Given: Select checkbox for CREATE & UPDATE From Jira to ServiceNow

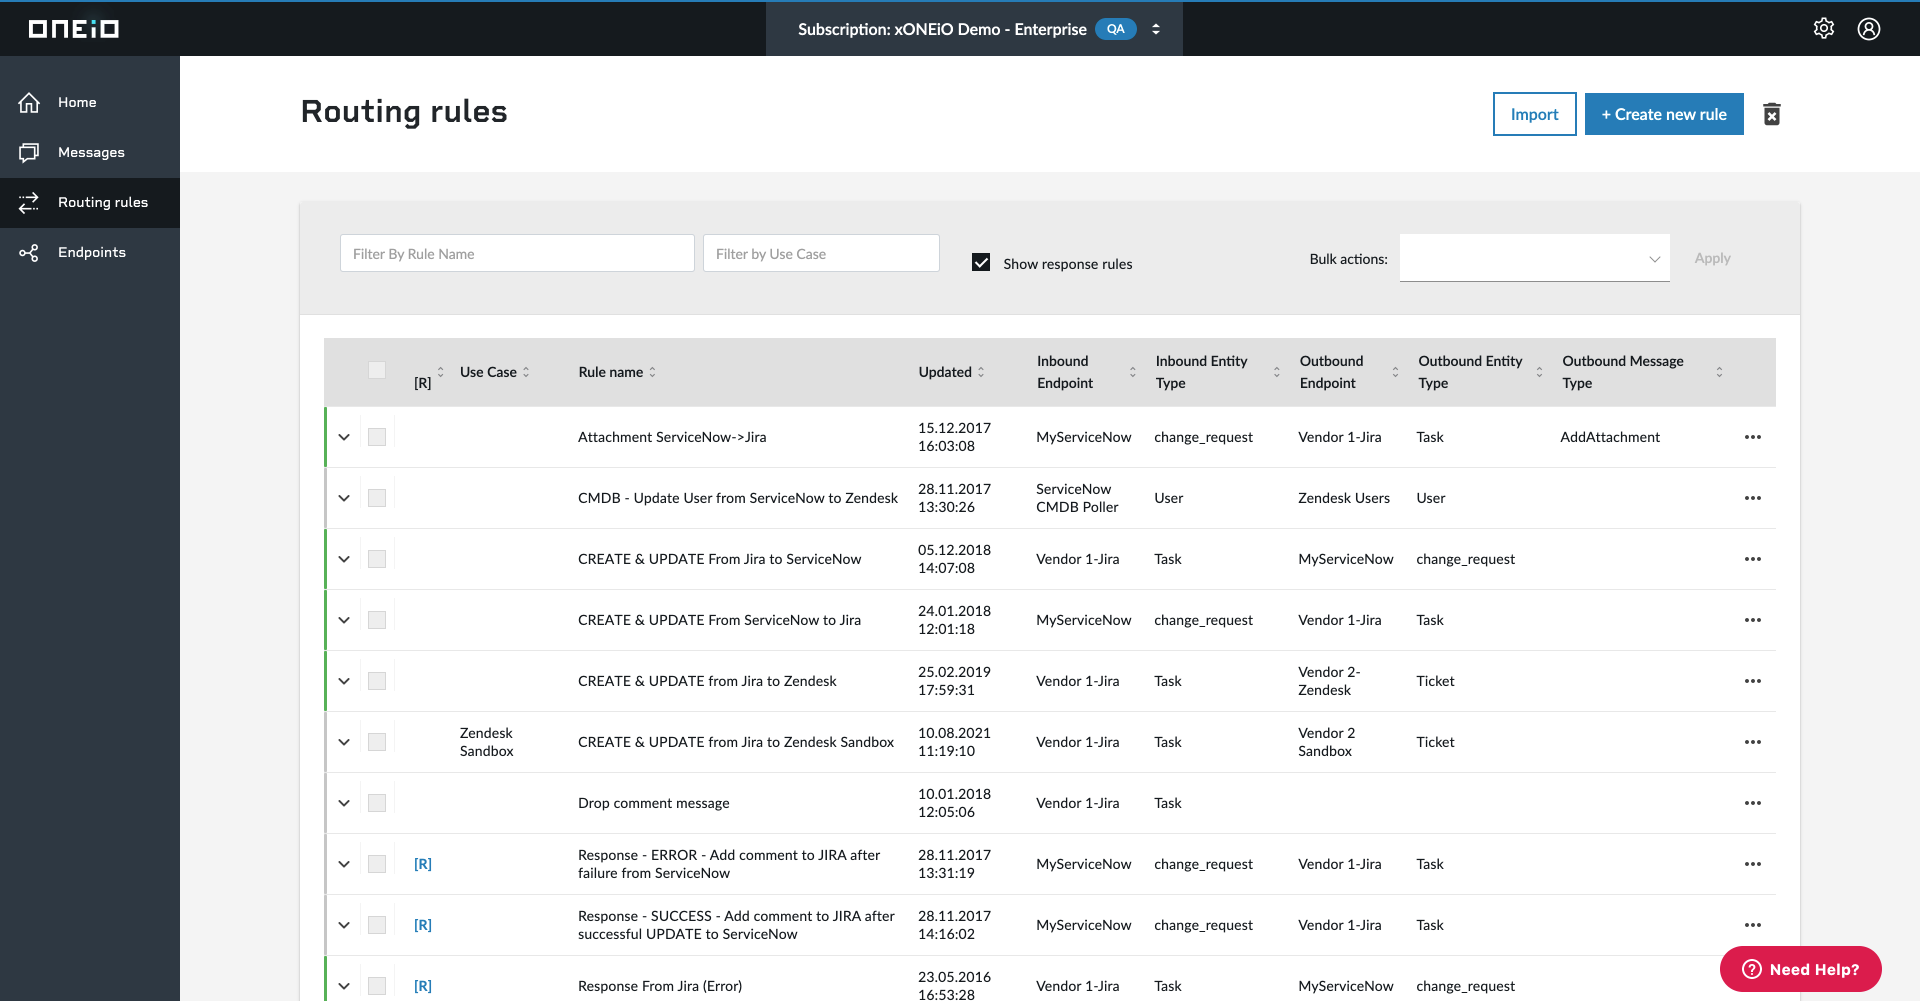Looking at the screenshot, I should tap(377, 559).
